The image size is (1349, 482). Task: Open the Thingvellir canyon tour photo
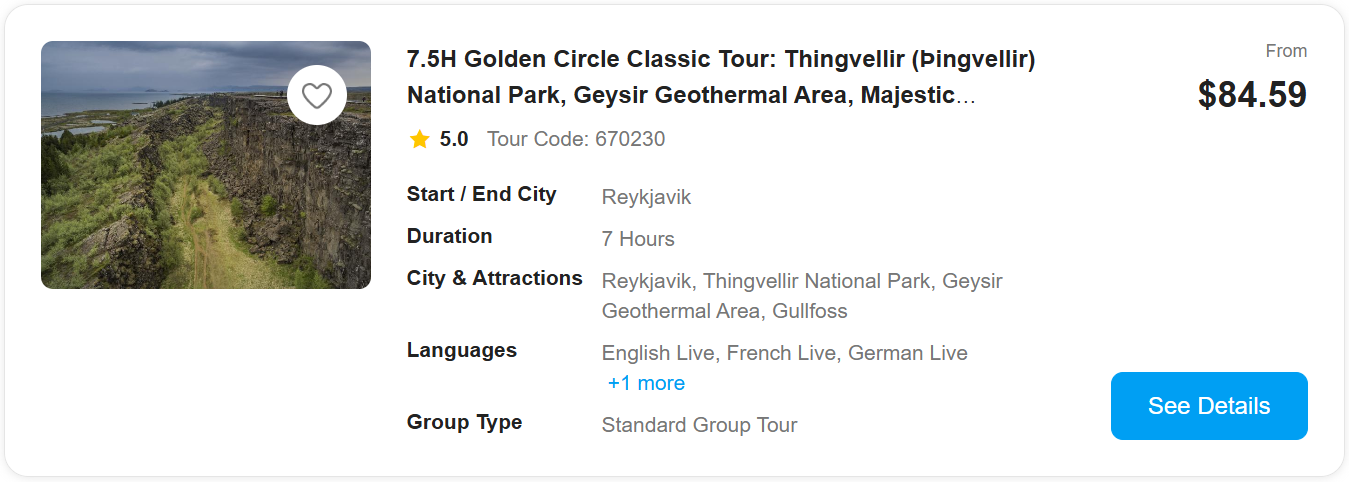coord(180,190)
